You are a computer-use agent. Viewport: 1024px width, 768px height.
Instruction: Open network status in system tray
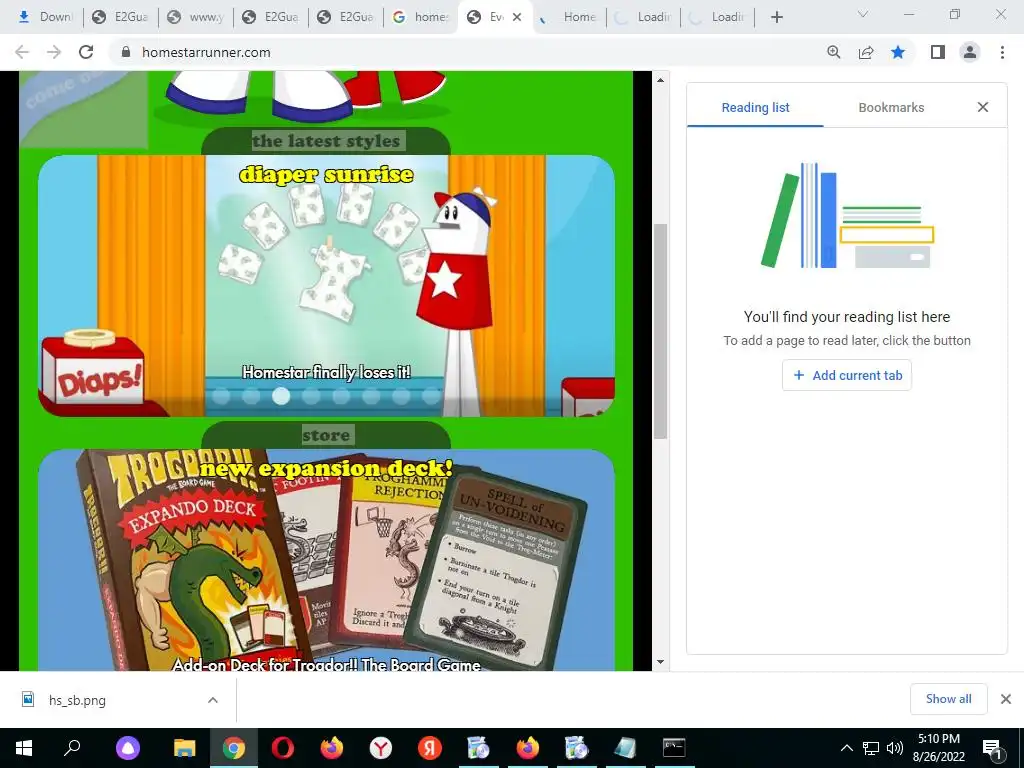point(871,748)
